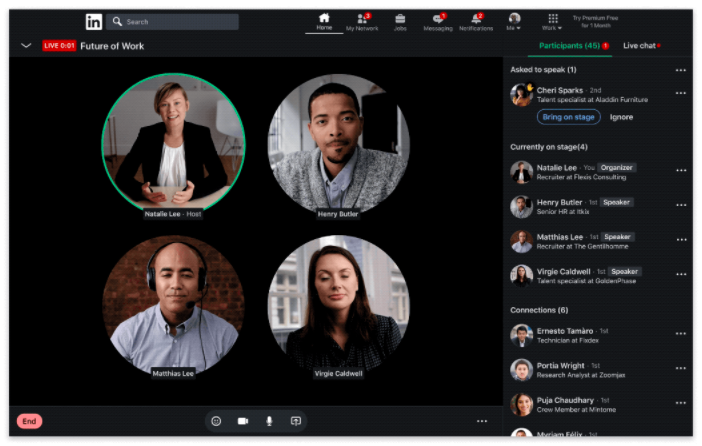Image resolution: width=702 pixels, height=446 pixels.
Task: Expand the Me profile menu
Action: pyautogui.click(x=514, y=22)
